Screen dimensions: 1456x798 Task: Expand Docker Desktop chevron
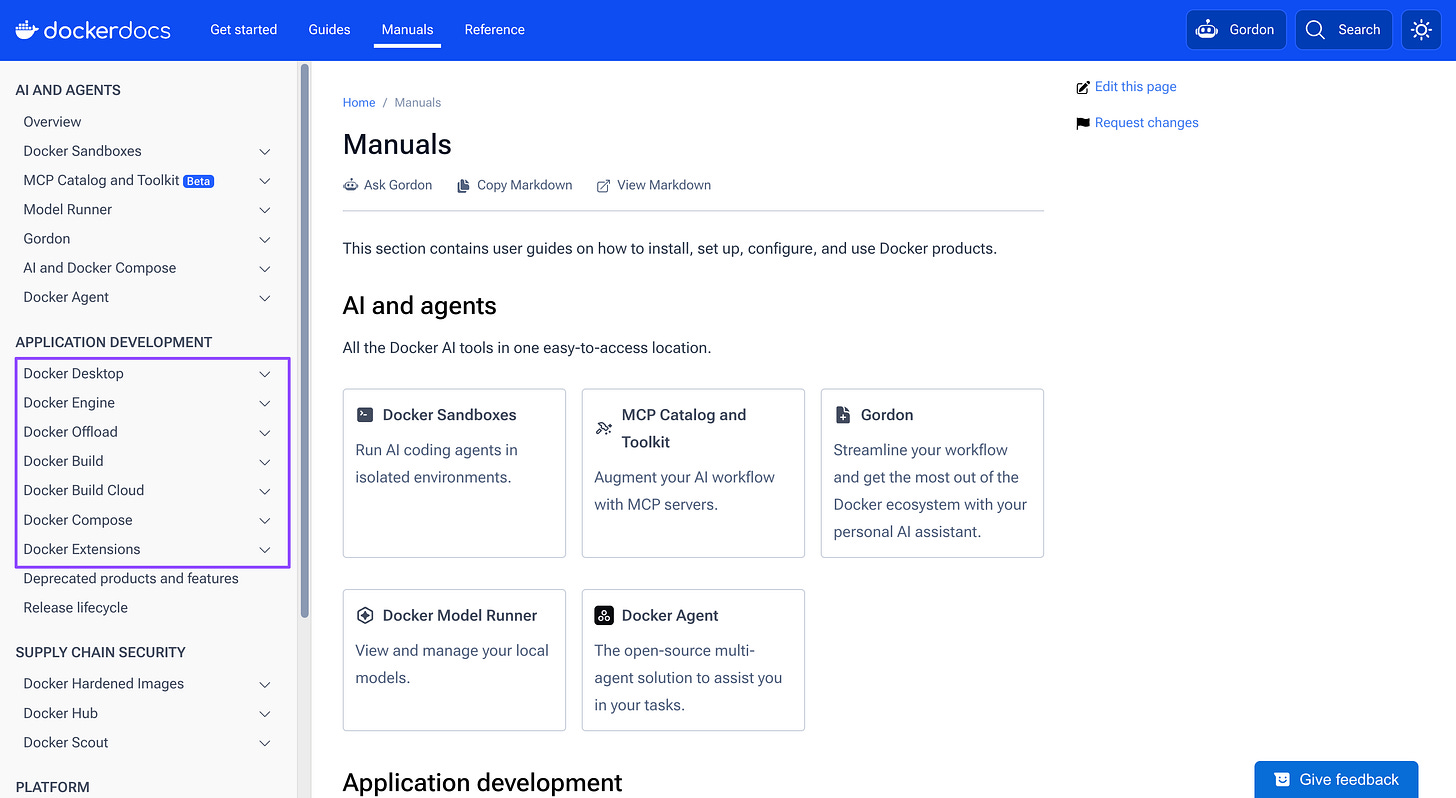tap(265, 373)
